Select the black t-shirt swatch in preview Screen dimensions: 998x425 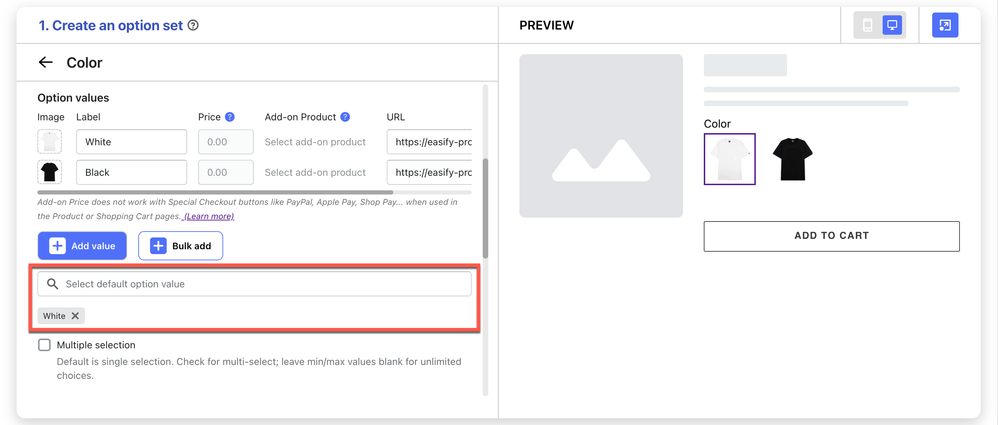coord(792,159)
